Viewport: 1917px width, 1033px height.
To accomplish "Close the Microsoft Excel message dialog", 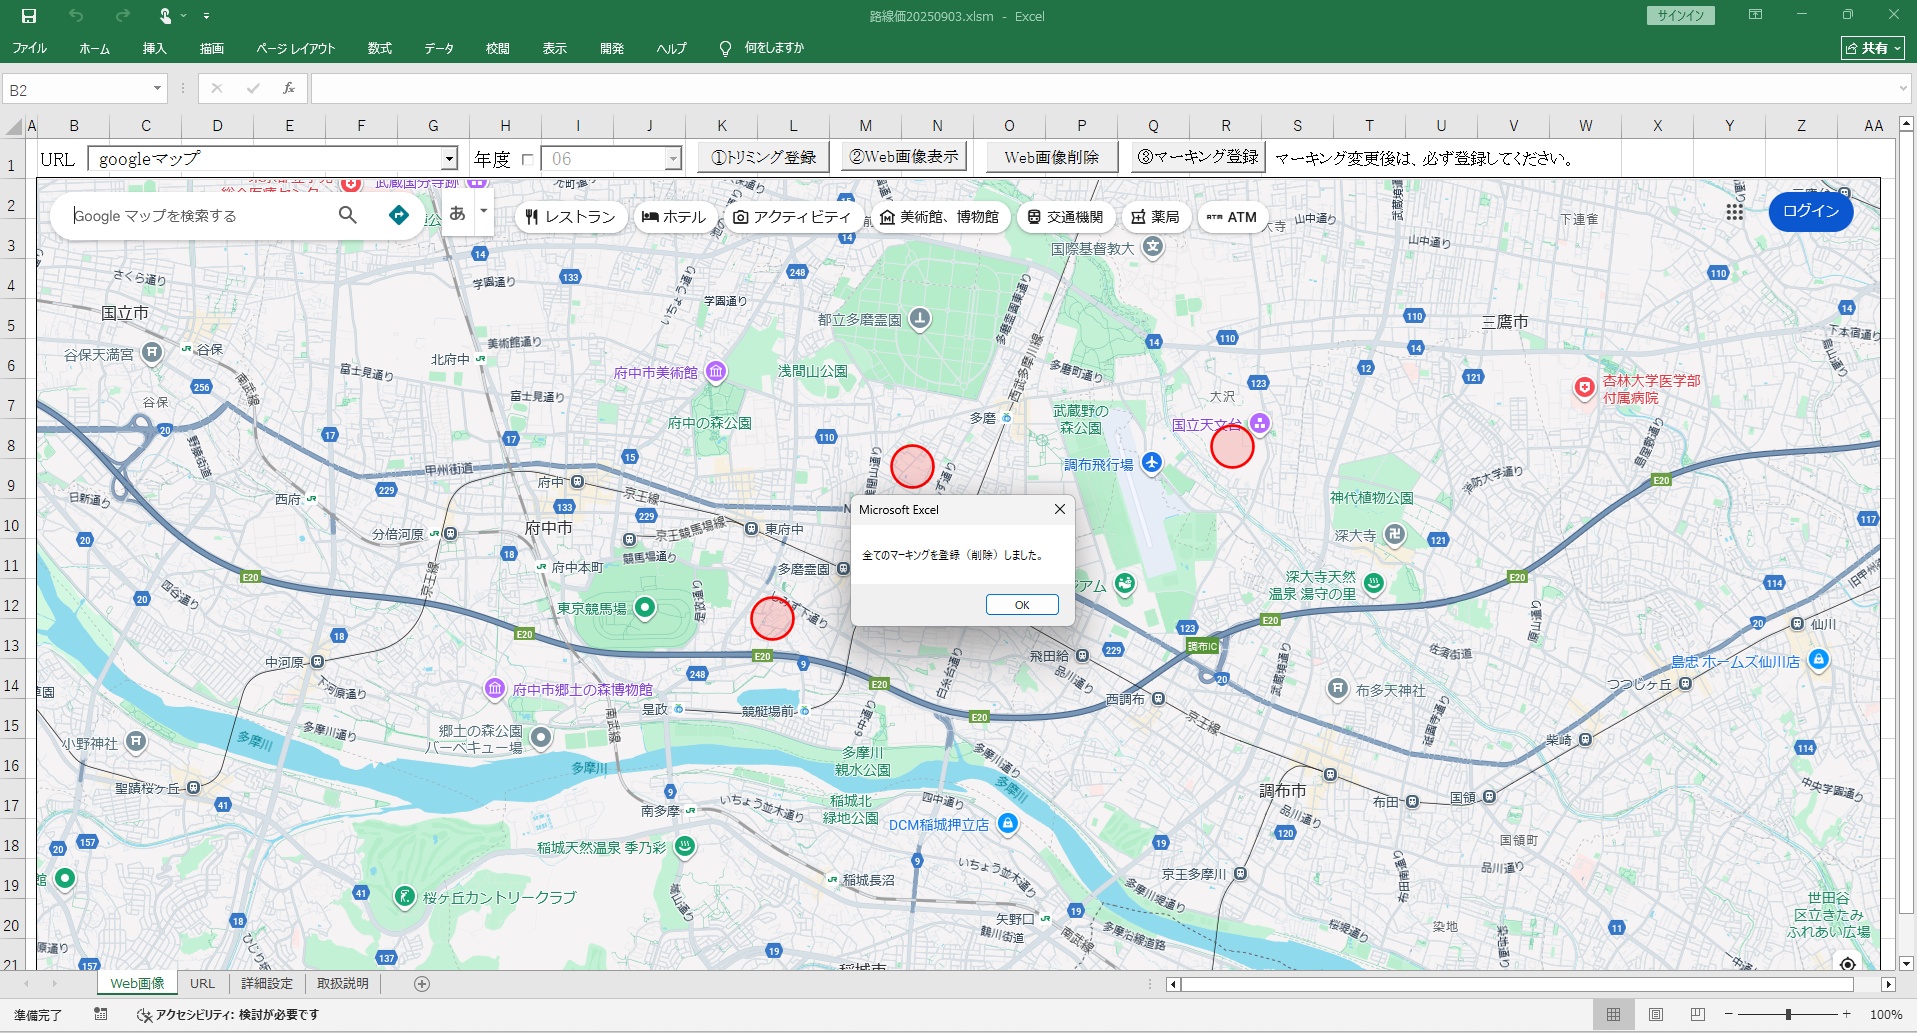I will (x=1060, y=509).
